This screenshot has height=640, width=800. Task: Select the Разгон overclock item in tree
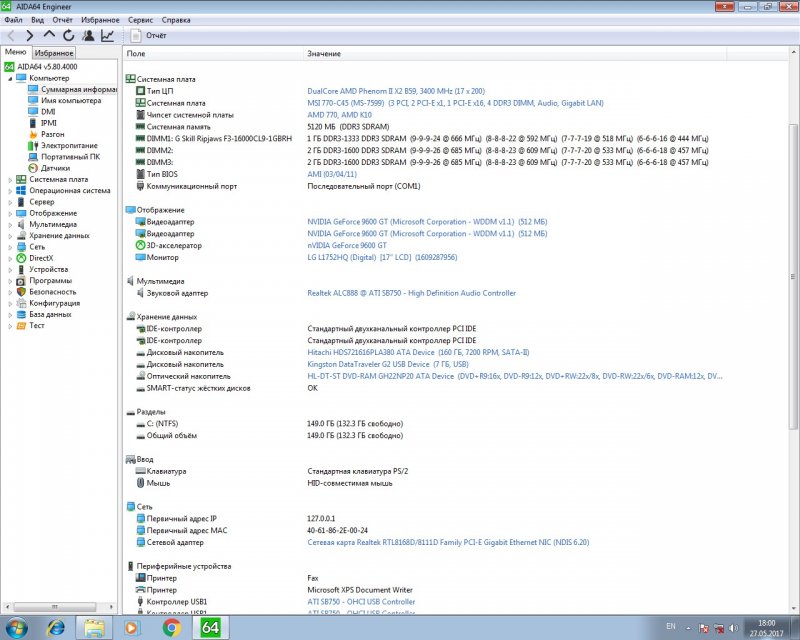coord(52,134)
